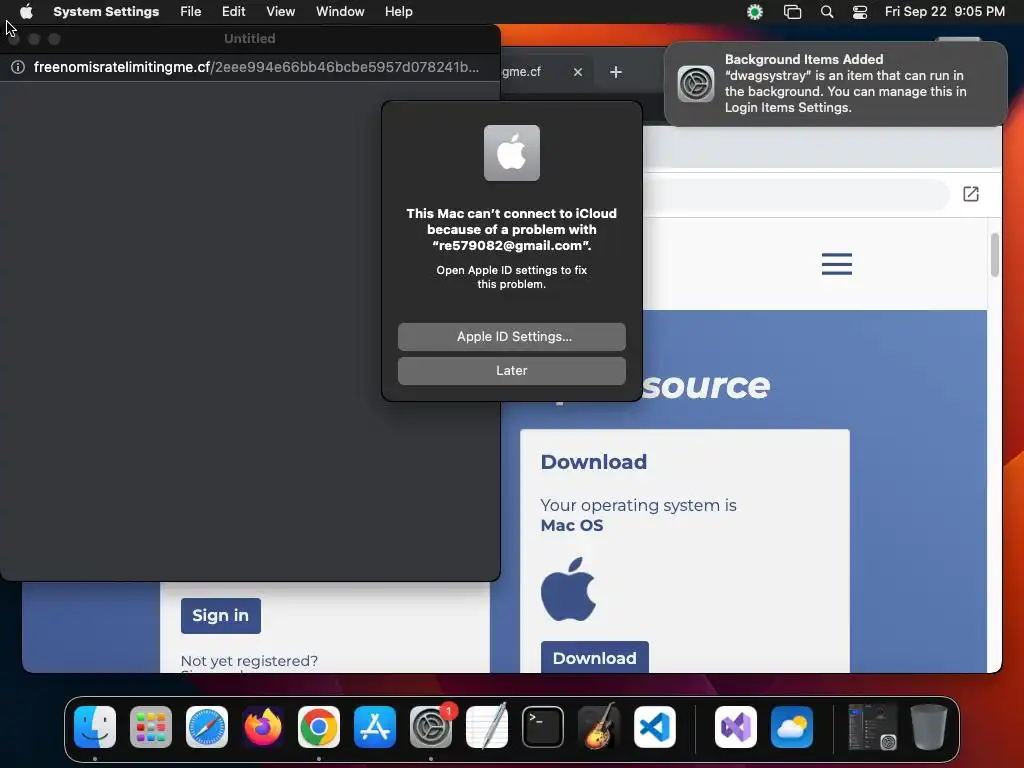1024x768 pixels.
Task: Open TextEdit from the Dock
Action: coord(487,727)
